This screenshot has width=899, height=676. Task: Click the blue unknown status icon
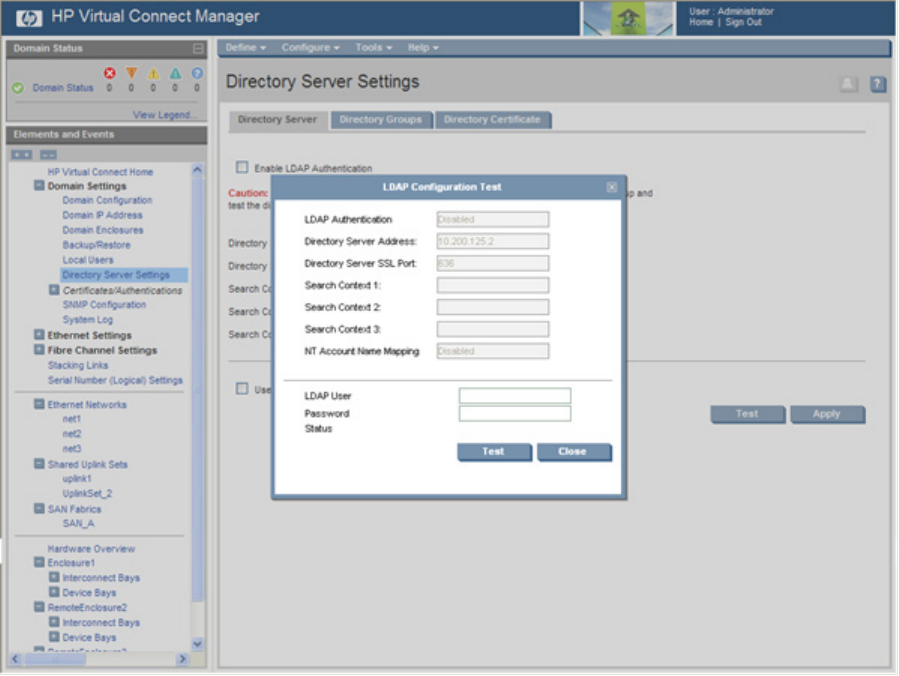click(197, 73)
